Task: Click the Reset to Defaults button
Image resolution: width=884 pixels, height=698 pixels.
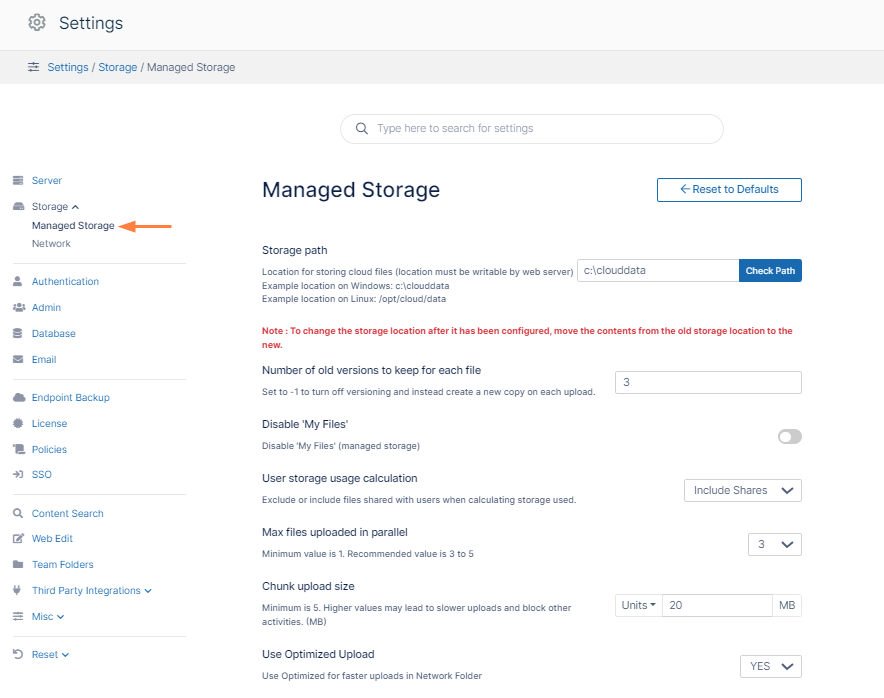Action: (x=728, y=189)
